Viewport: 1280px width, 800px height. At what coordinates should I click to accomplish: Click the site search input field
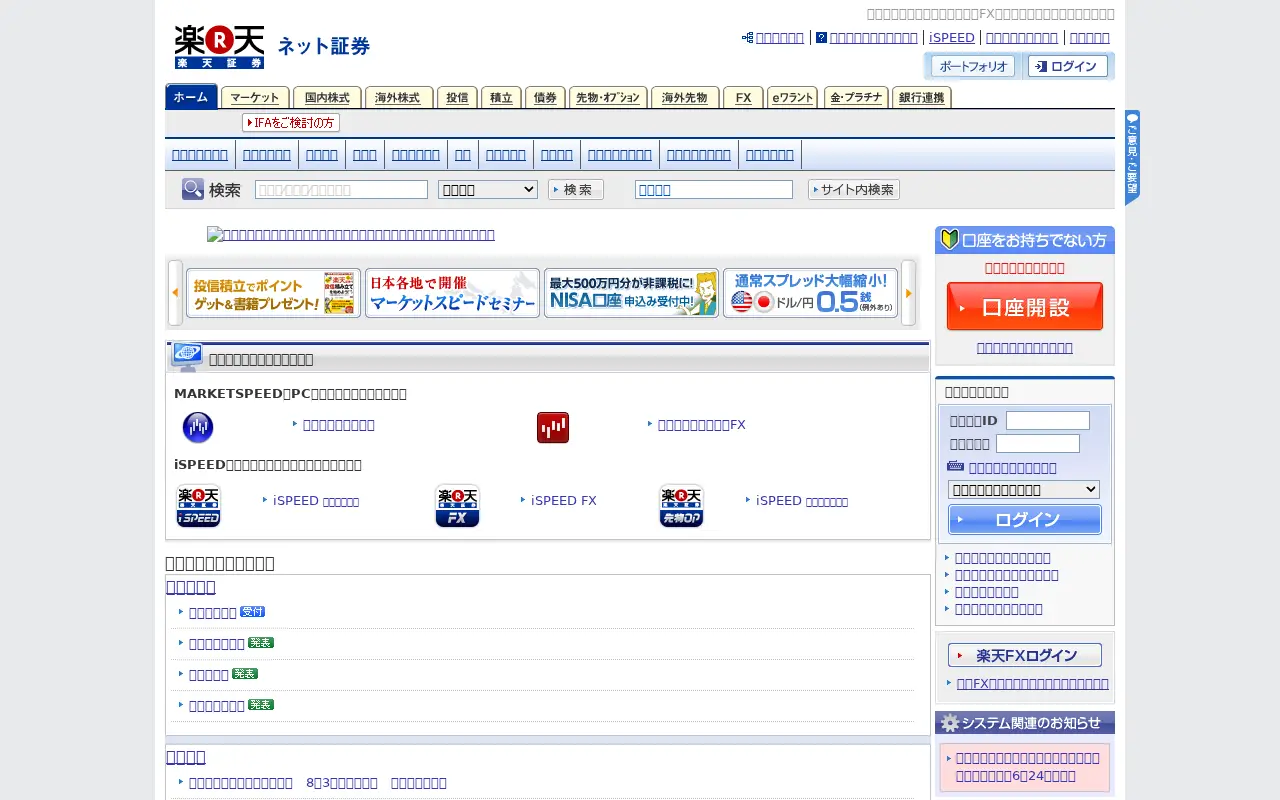click(x=714, y=189)
